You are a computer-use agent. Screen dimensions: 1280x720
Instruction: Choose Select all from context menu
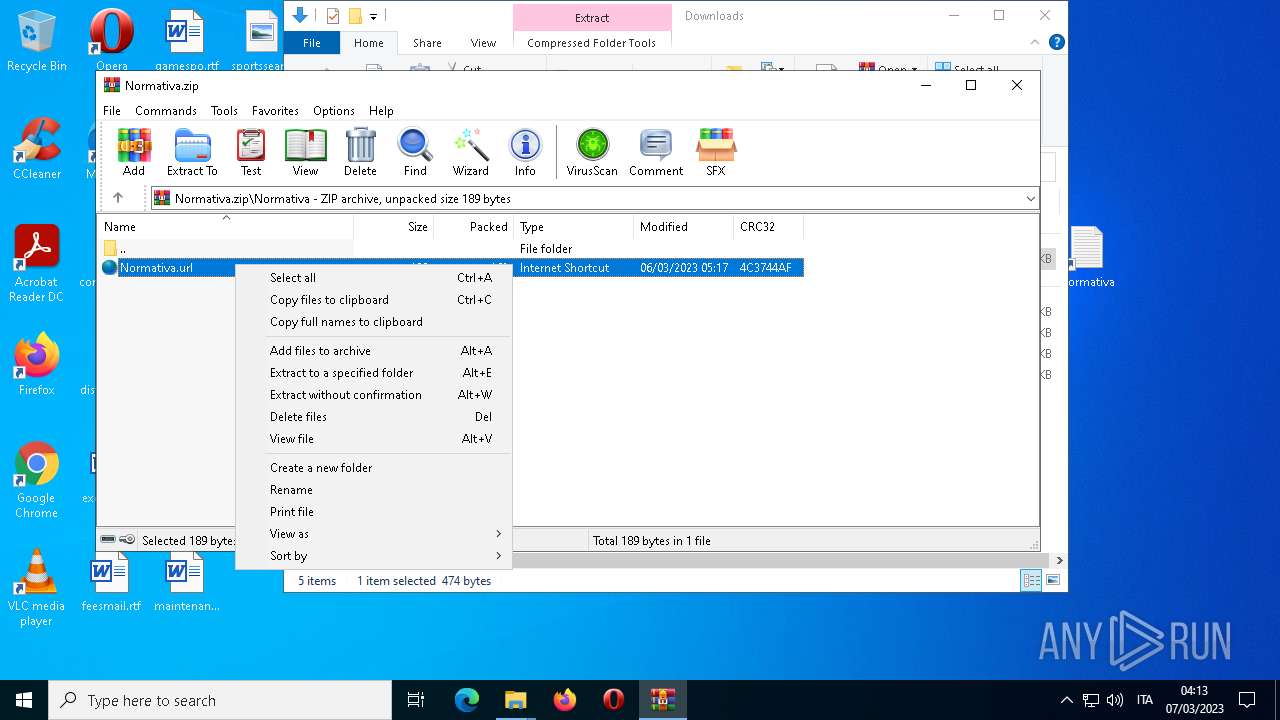pos(374,278)
